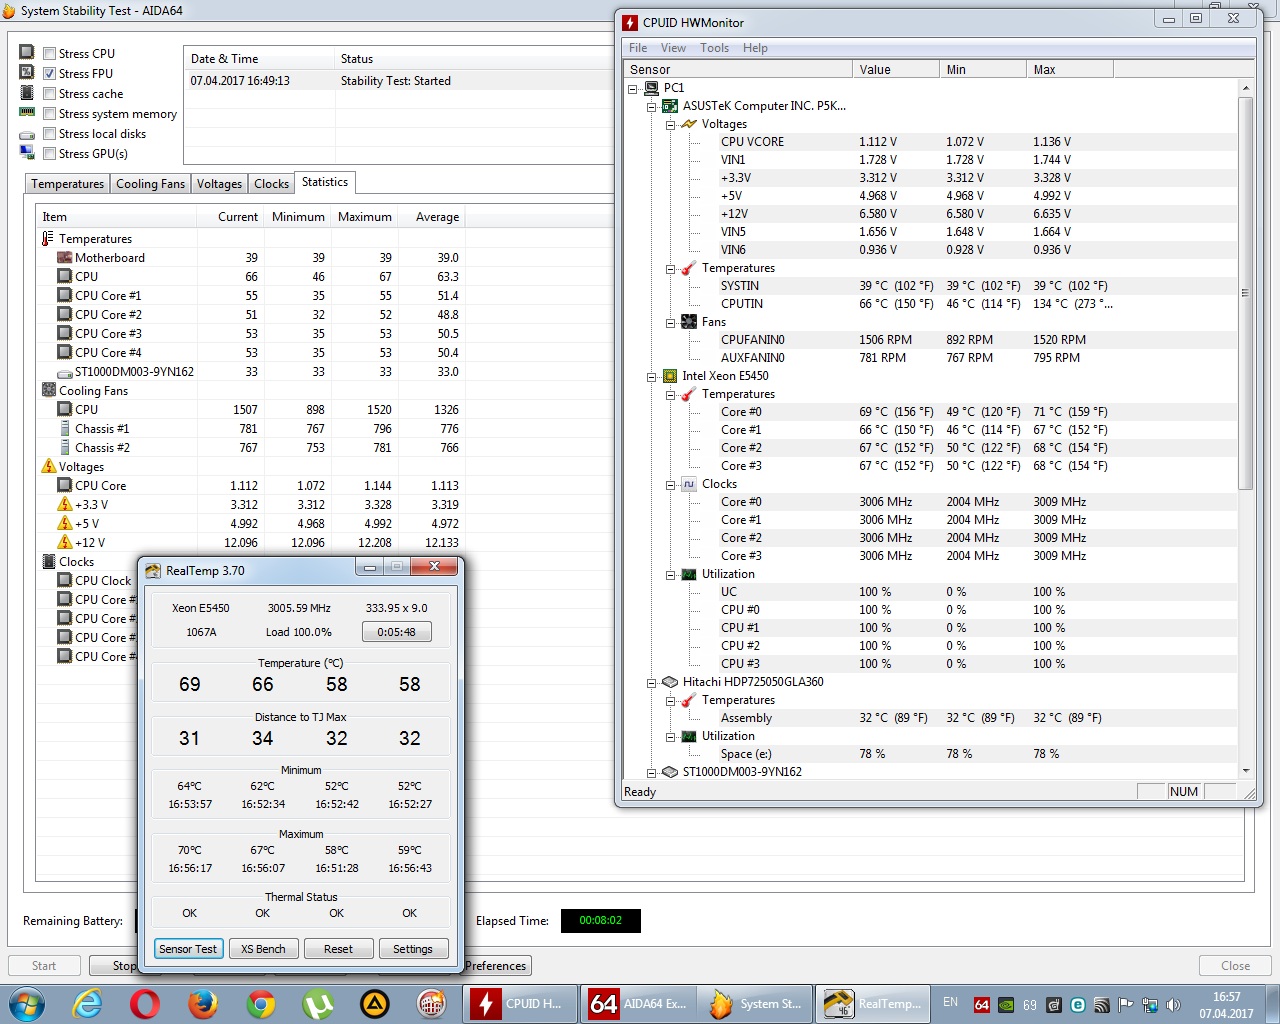The image size is (1280, 1024).
Task: Launch Google Chrome from the taskbar
Action: (x=261, y=1004)
